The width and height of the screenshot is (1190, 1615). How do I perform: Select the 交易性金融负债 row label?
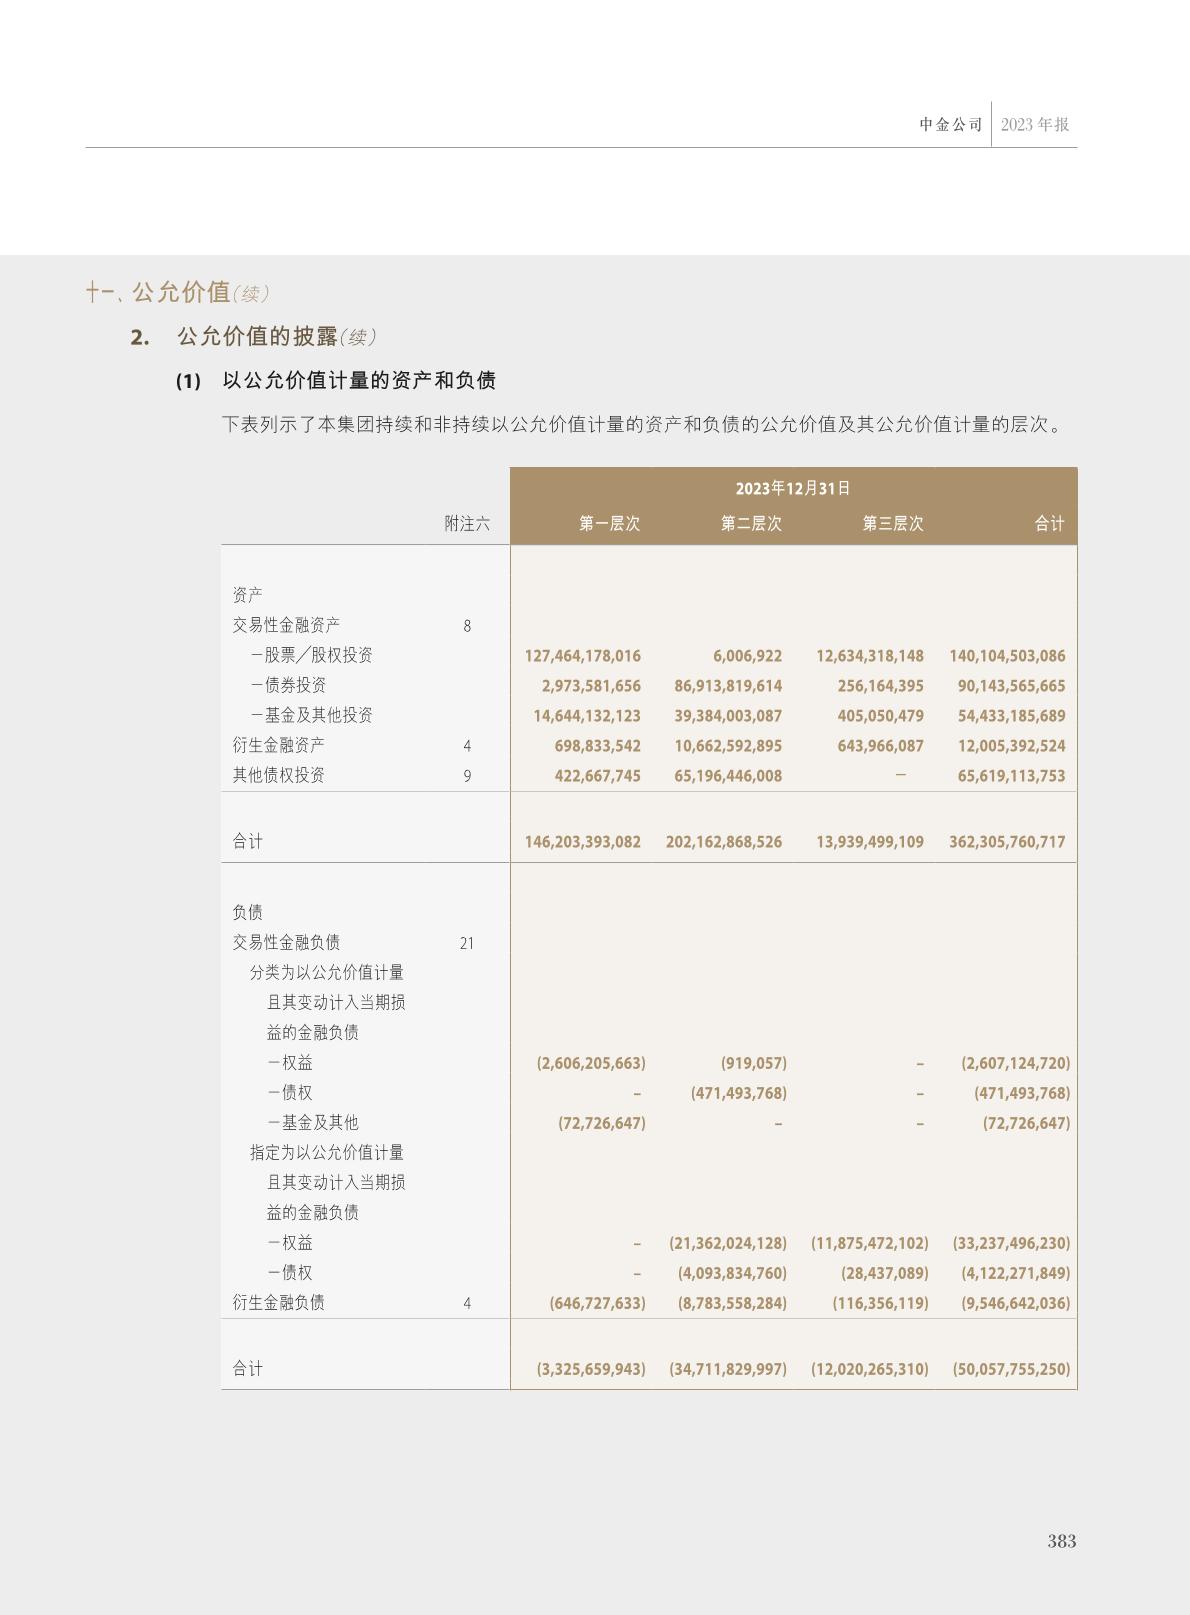pyautogui.click(x=286, y=942)
